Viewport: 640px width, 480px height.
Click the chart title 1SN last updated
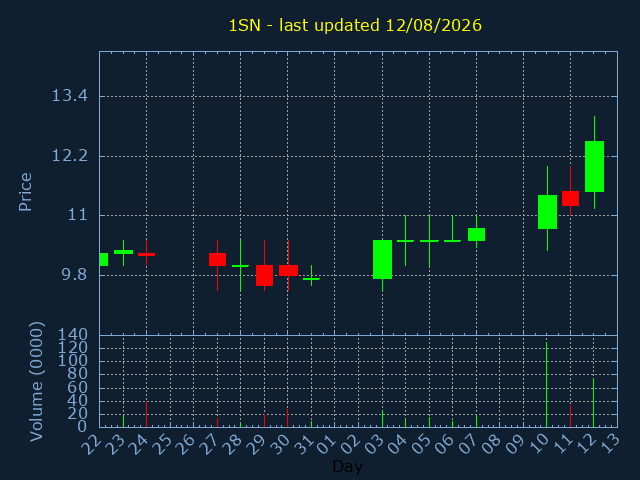pos(355,25)
